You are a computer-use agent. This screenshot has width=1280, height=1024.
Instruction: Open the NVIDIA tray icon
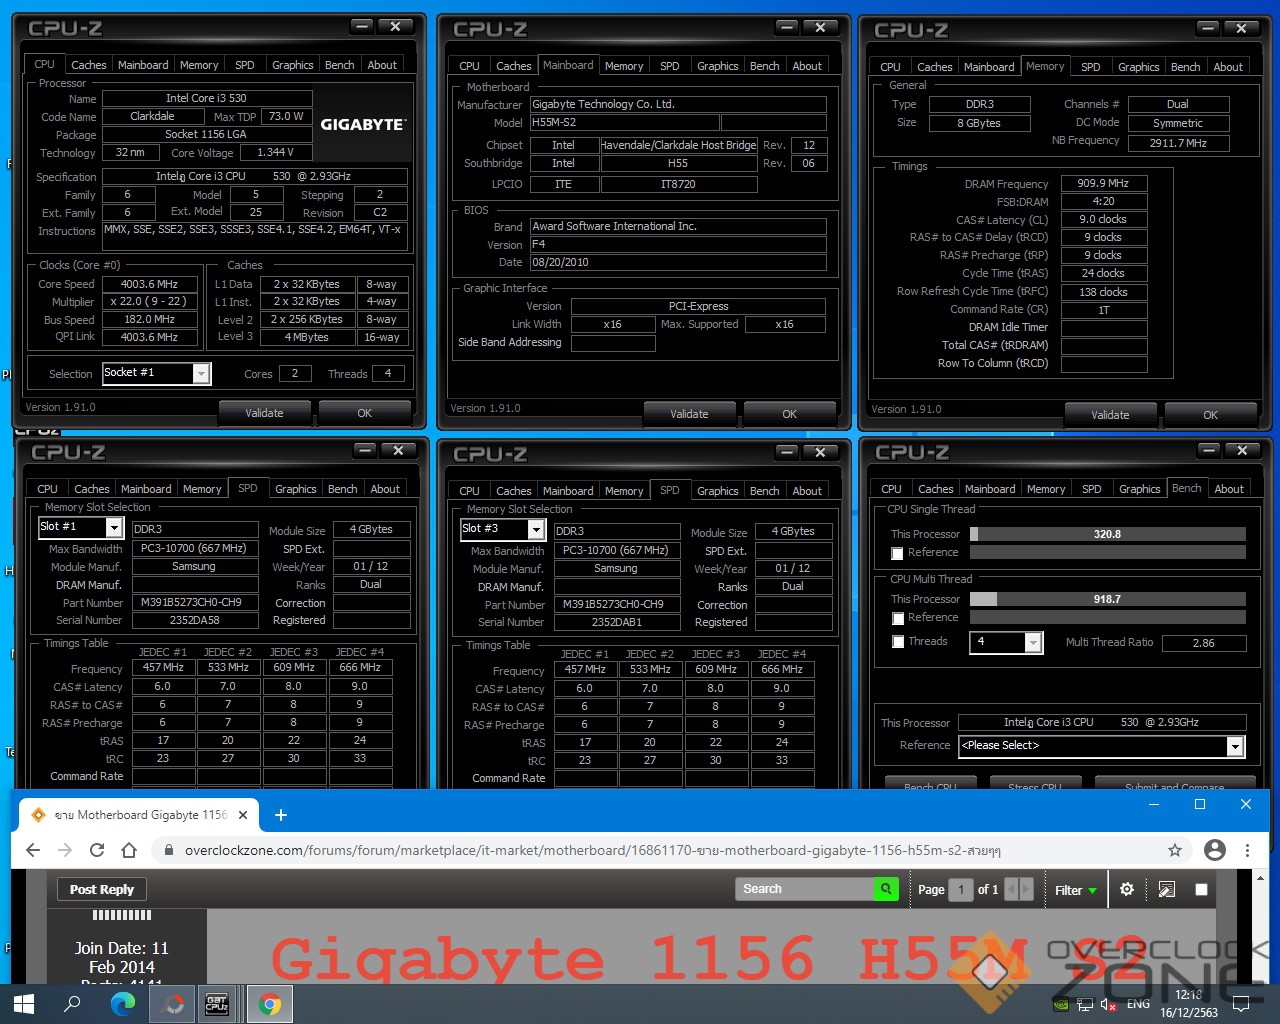point(1060,1004)
